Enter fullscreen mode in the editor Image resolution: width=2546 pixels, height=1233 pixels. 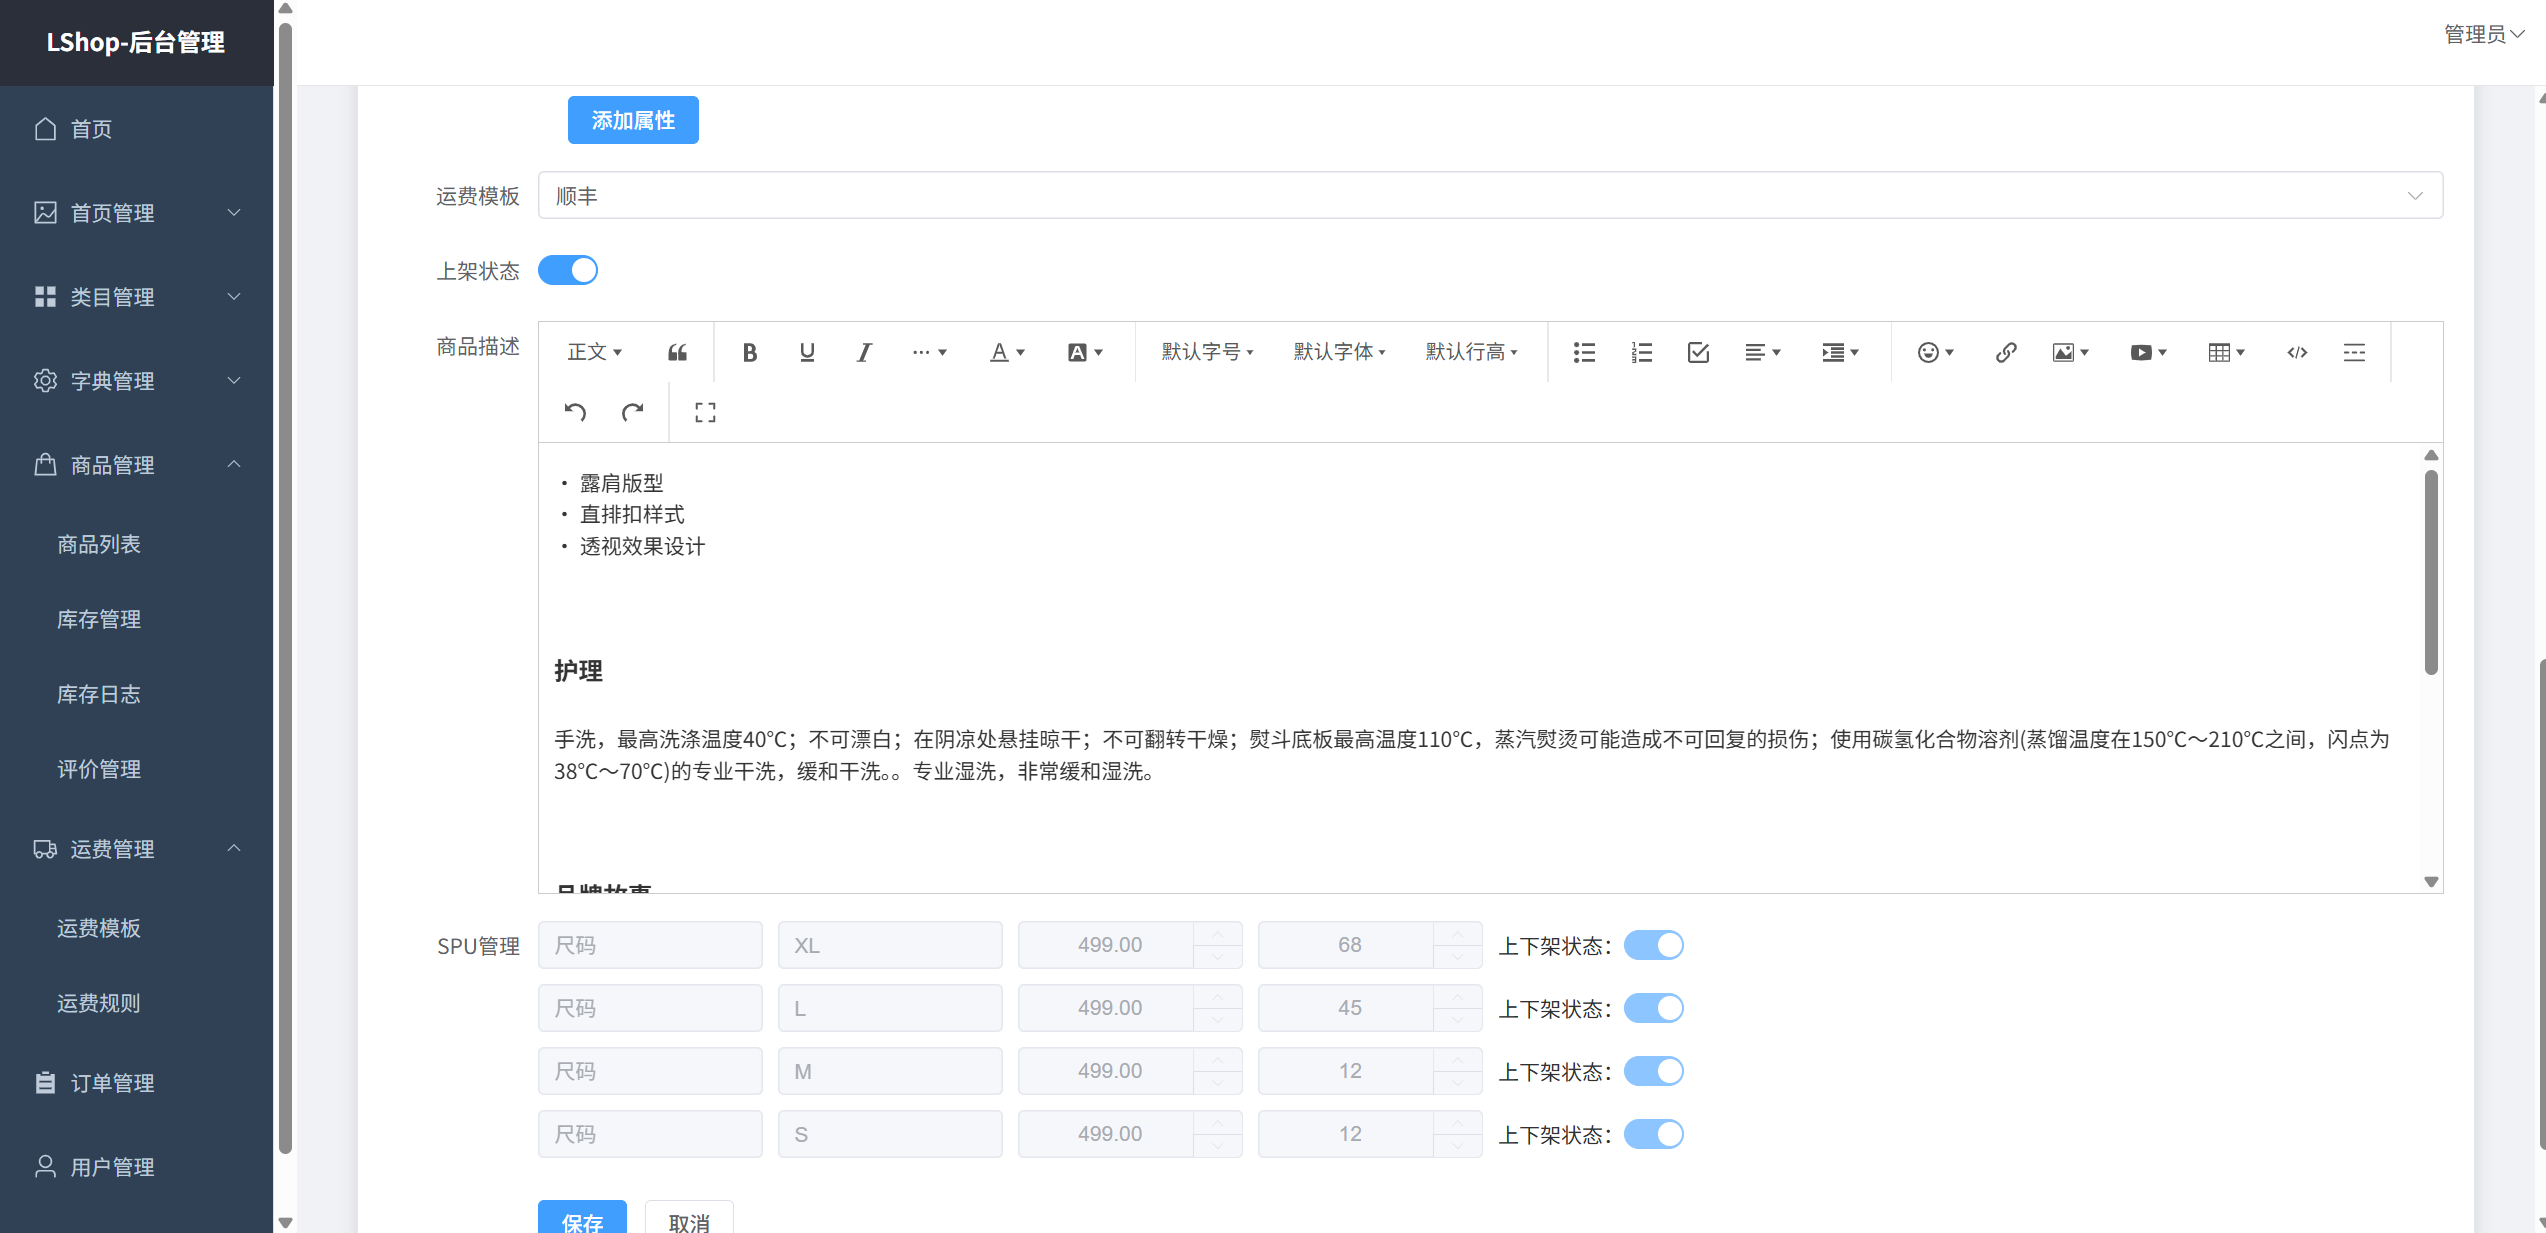(705, 412)
